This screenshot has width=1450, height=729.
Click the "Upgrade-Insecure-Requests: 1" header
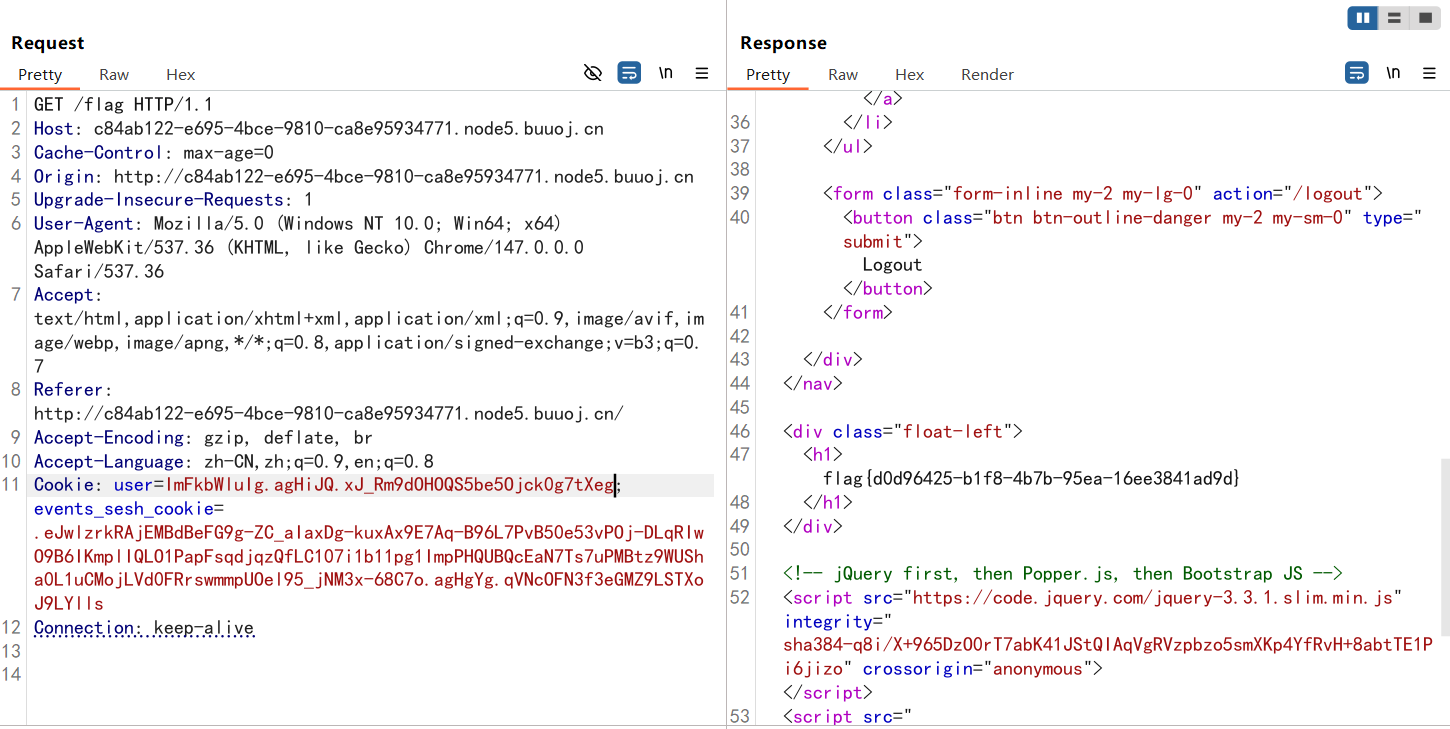click(x=173, y=200)
